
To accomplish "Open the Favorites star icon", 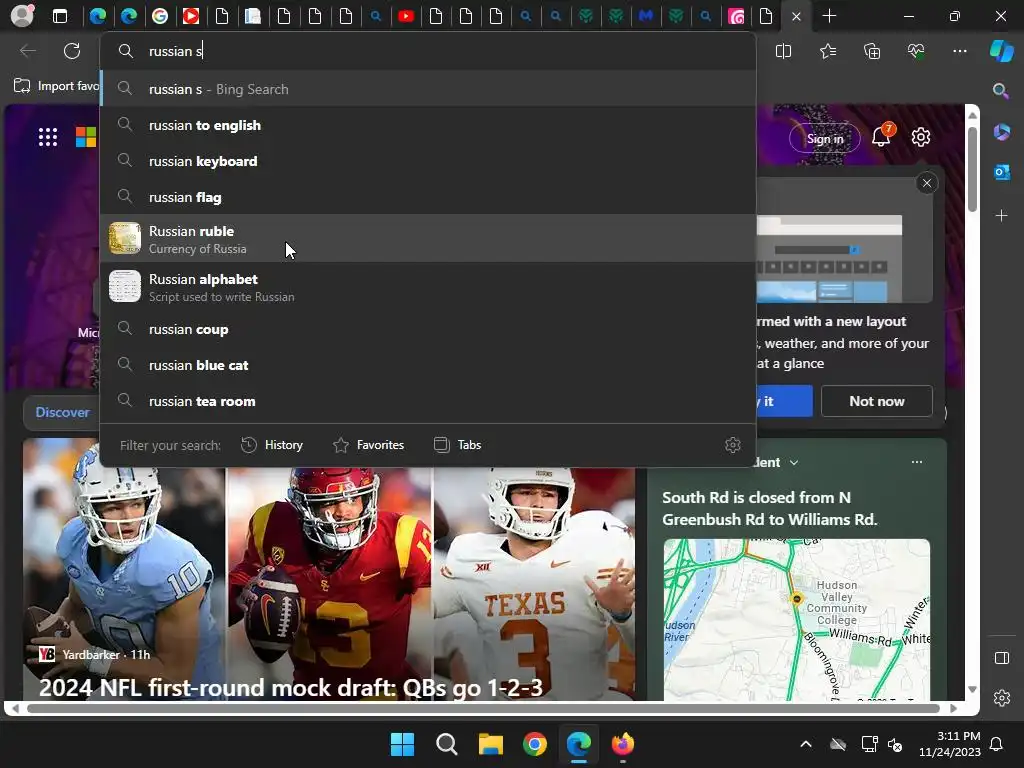I will pyautogui.click(x=827, y=51).
